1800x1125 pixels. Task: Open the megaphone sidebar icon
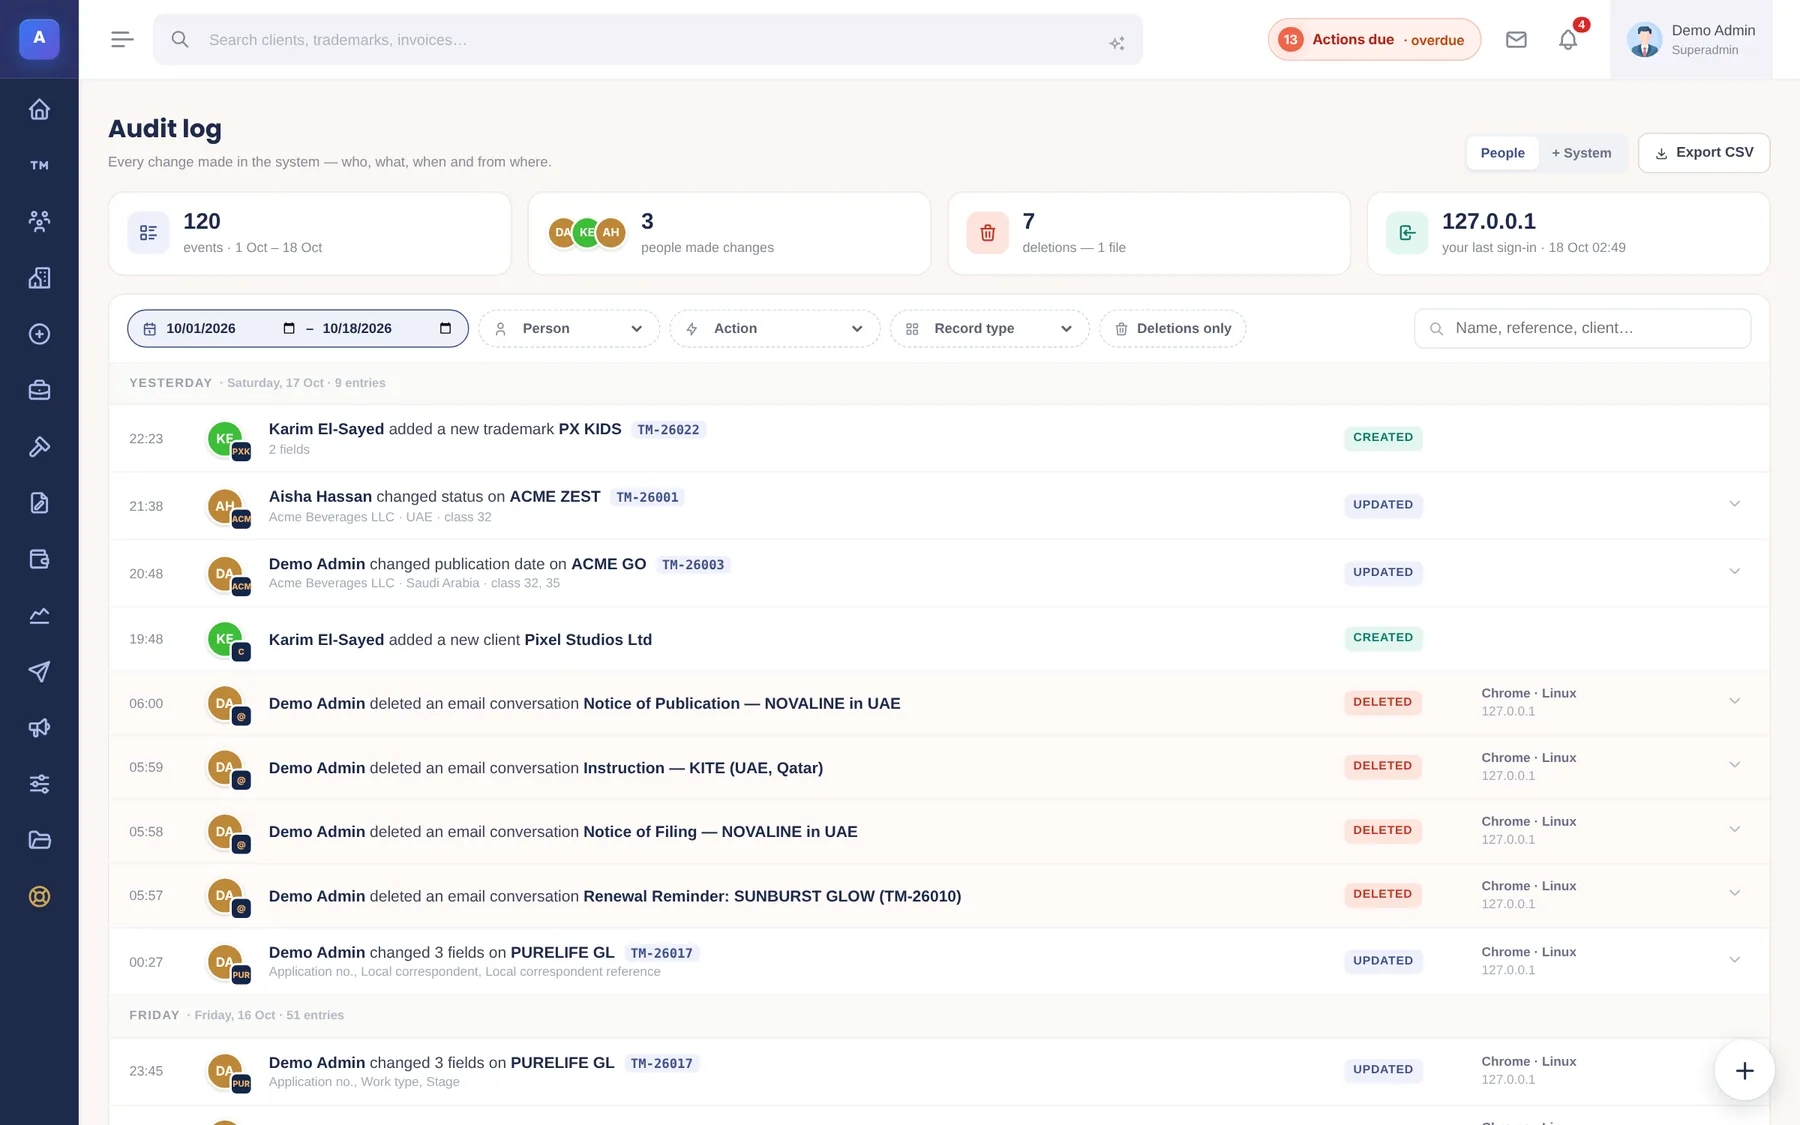(39, 727)
